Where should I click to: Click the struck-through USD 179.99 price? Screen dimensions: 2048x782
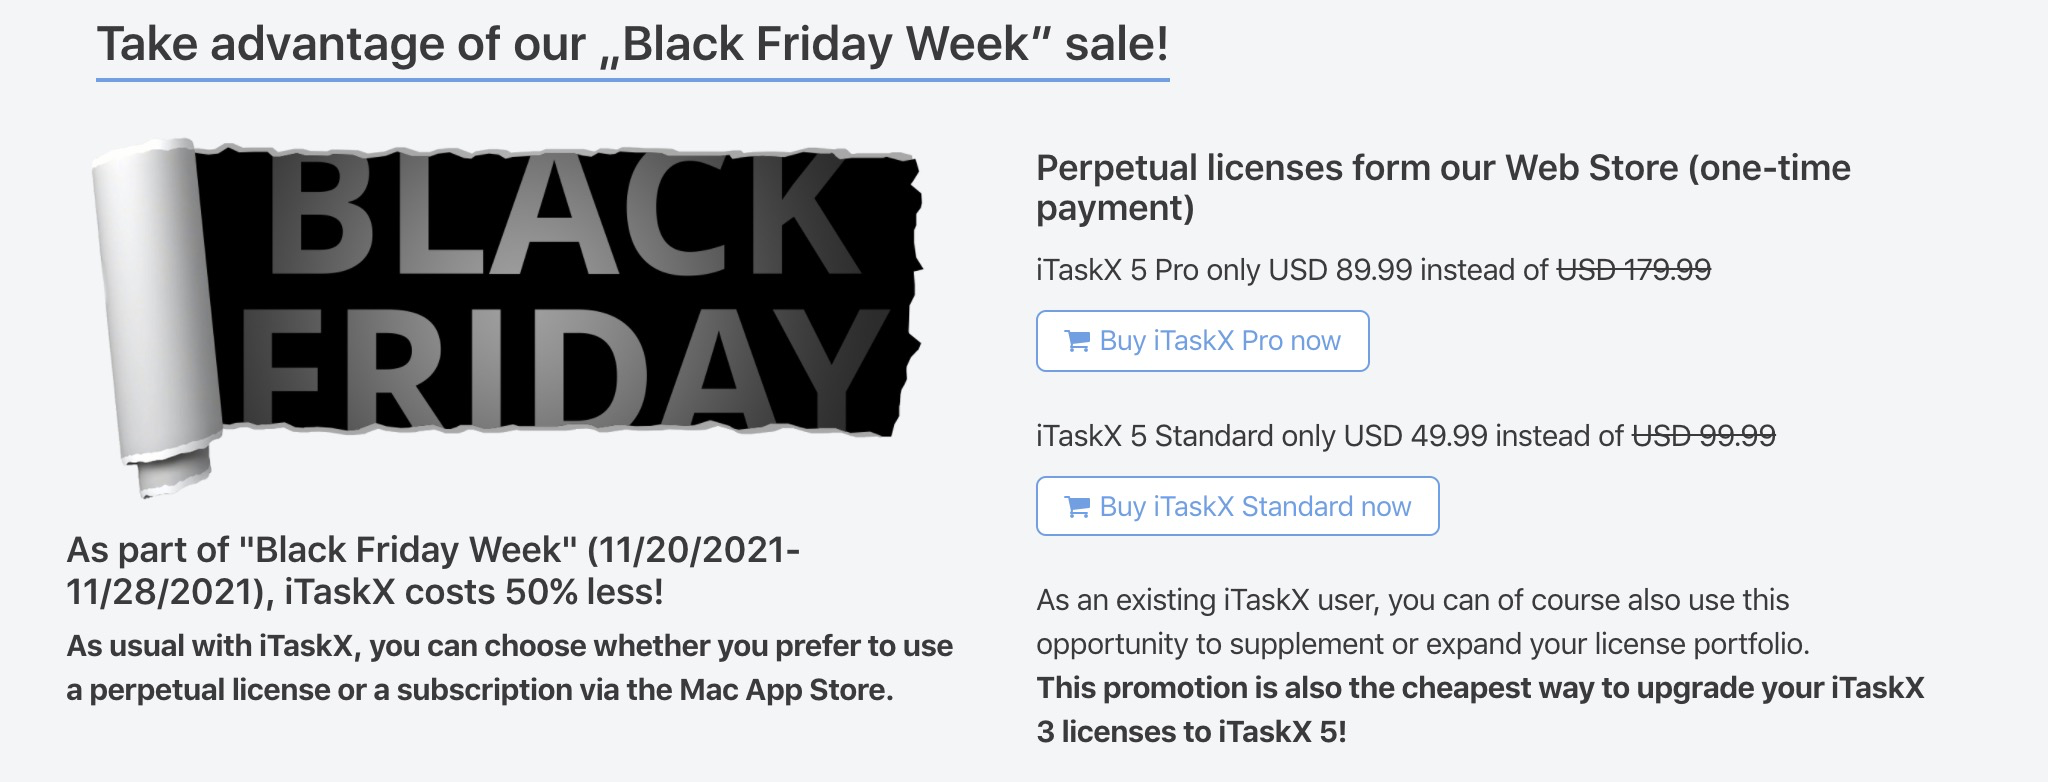(1634, 270)
